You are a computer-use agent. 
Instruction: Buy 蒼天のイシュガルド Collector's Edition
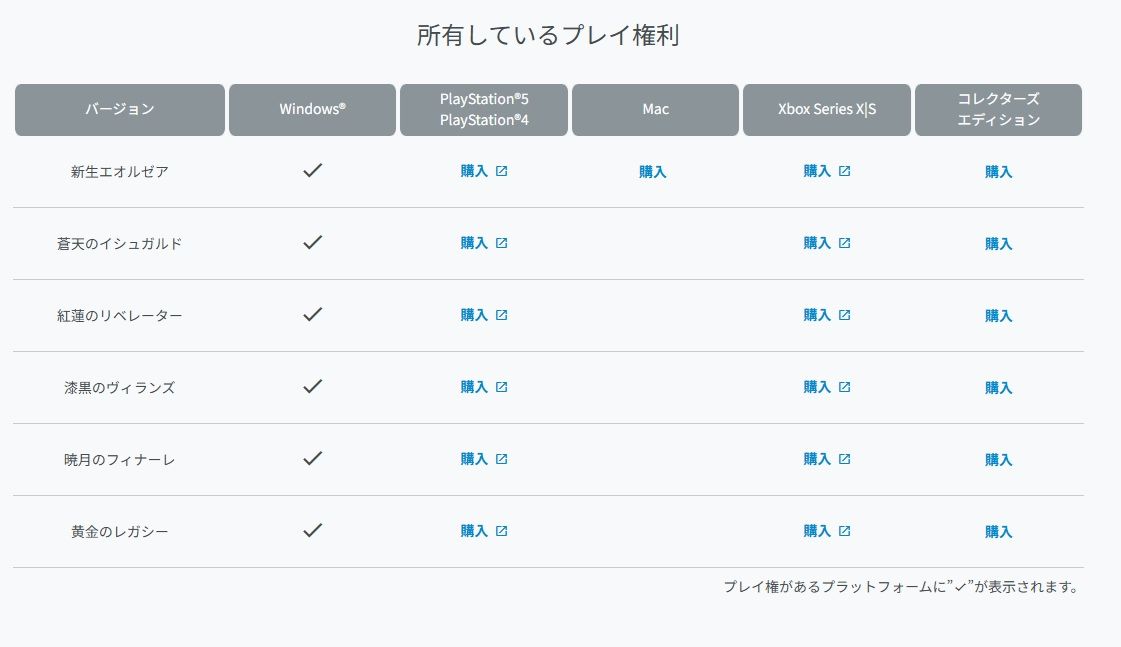point(999,244)
